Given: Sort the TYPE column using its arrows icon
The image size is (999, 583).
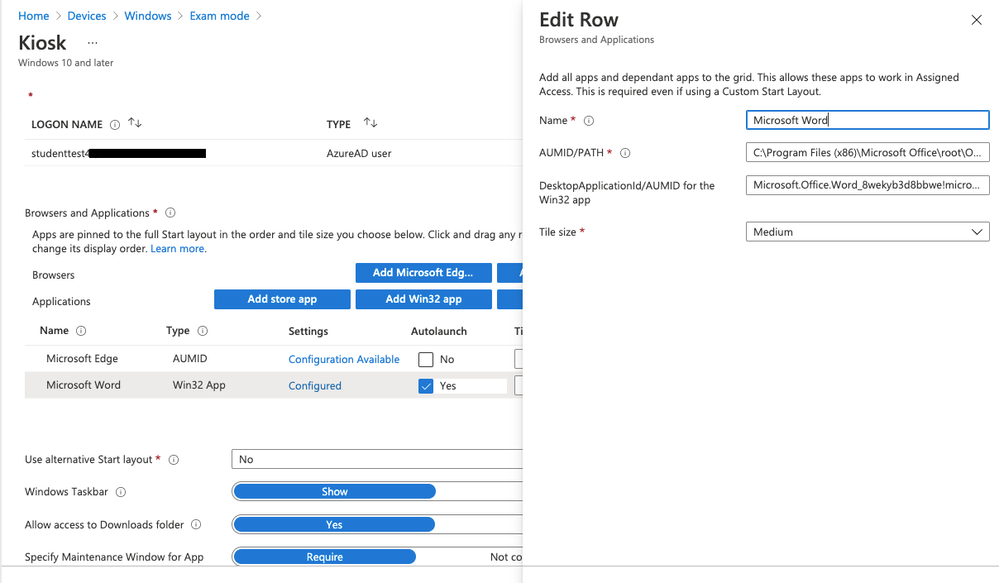Looking at the screenshot, I should tap(370, 123).
